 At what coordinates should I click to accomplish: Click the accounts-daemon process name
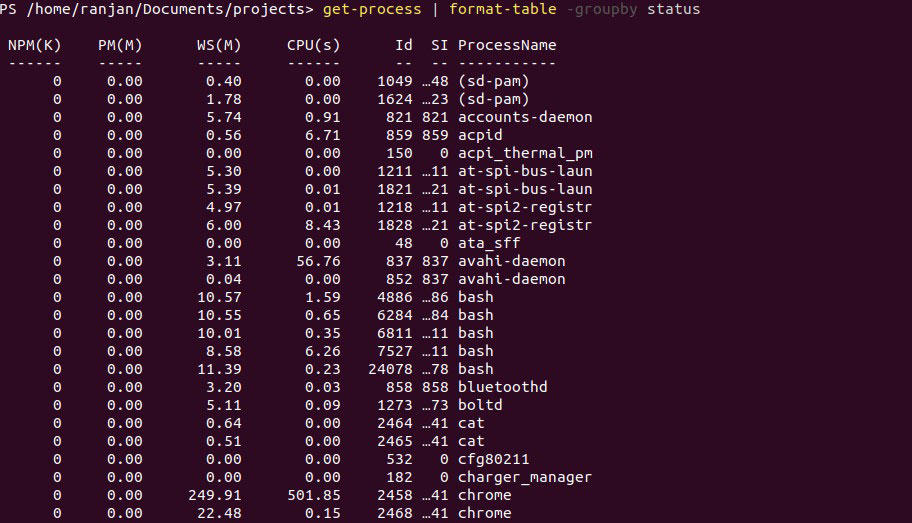[525, 117]
